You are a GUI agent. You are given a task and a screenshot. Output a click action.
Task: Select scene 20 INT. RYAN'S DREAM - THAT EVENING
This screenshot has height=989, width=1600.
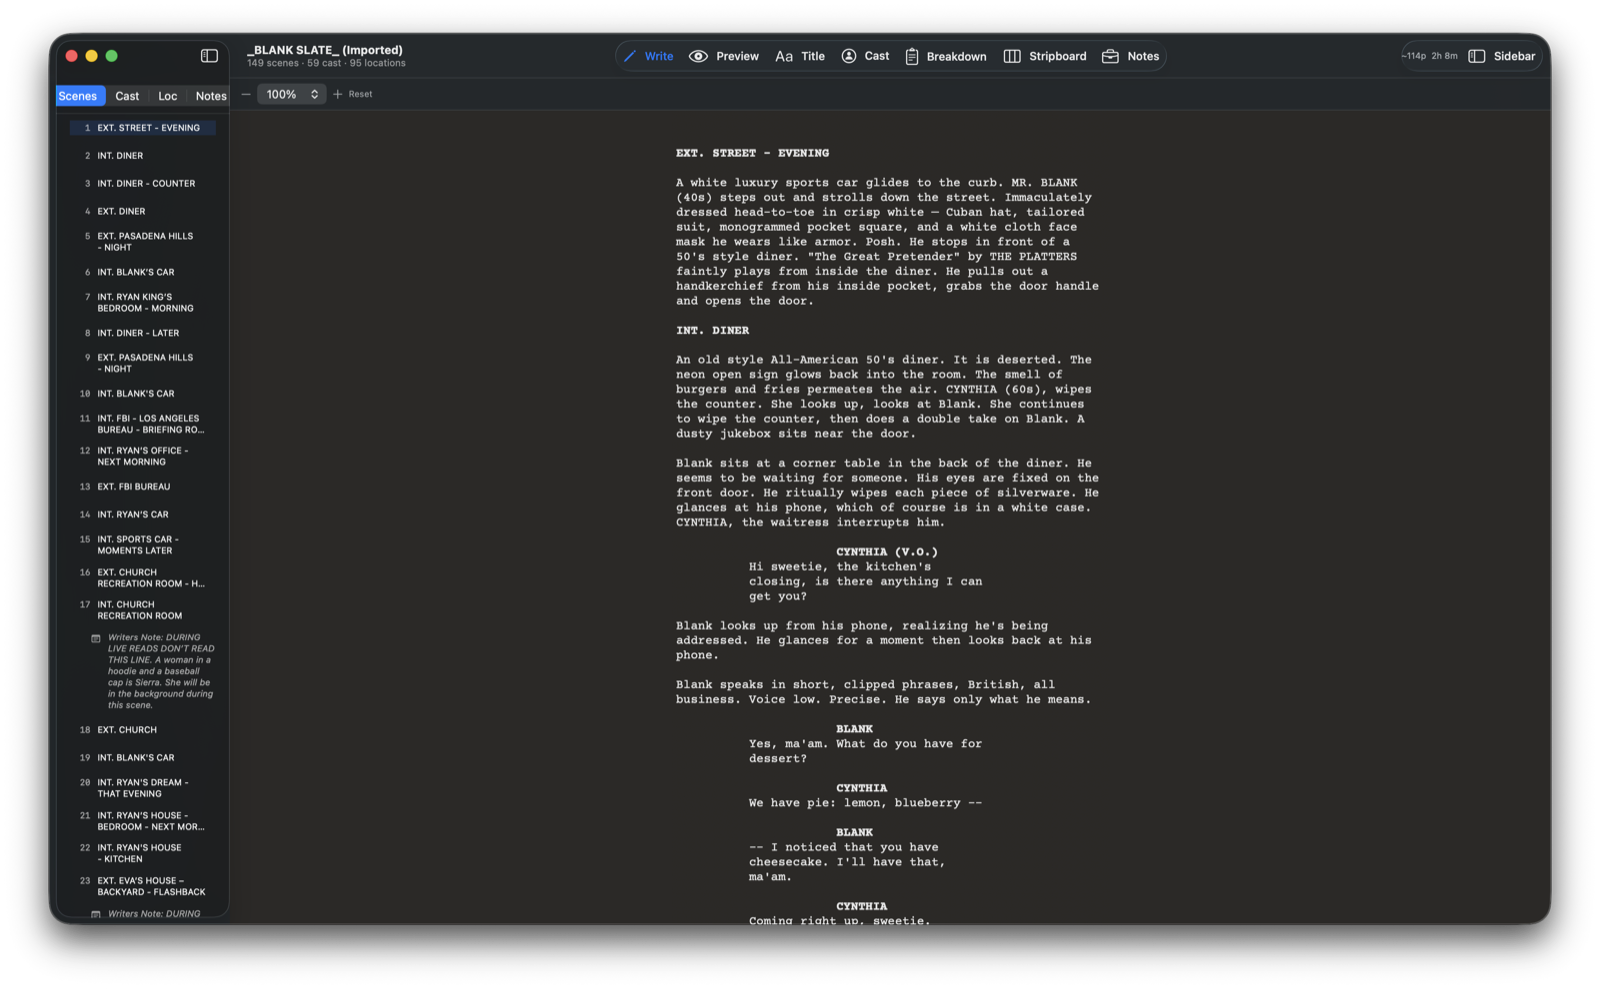143,788
